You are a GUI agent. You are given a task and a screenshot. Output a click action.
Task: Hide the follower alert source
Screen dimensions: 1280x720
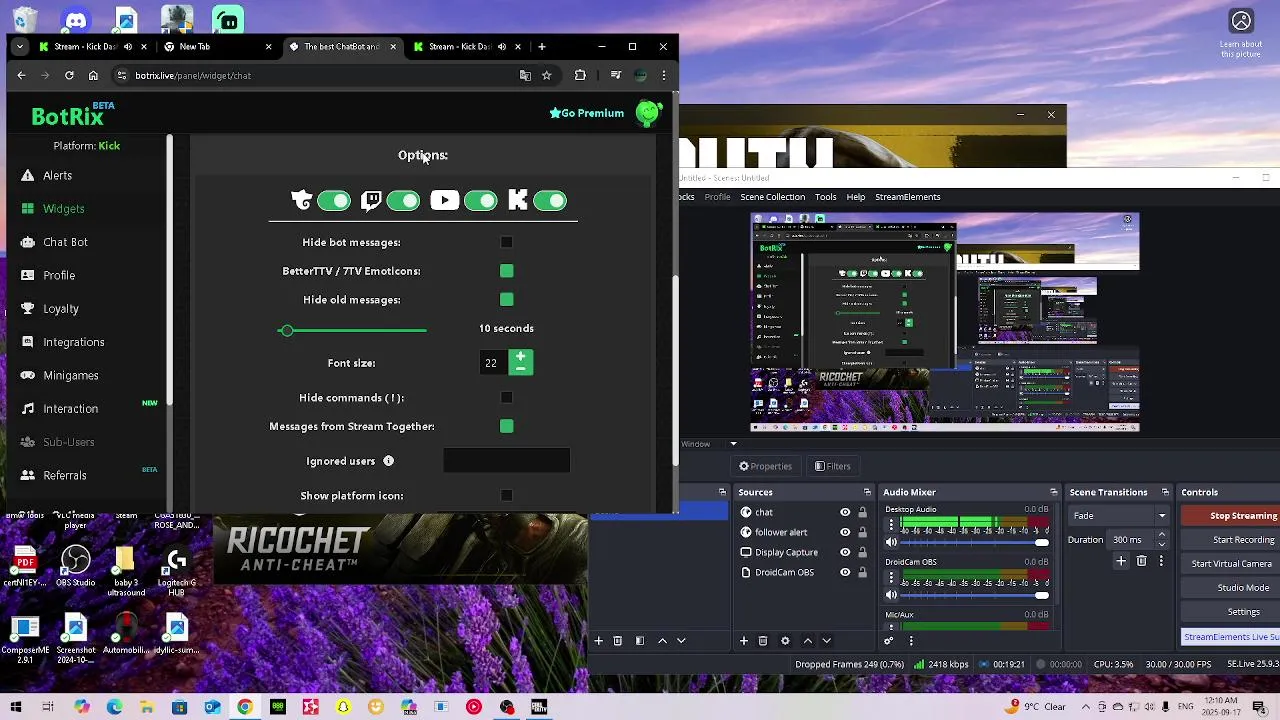(x=845, y=532)
